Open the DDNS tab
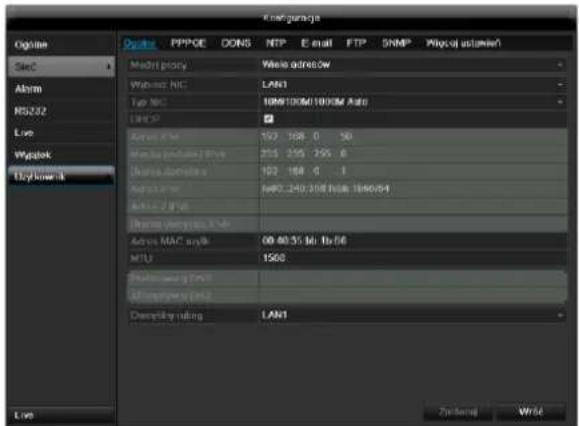The width and height of the screenshot is (579, 426). pos(236,43)
